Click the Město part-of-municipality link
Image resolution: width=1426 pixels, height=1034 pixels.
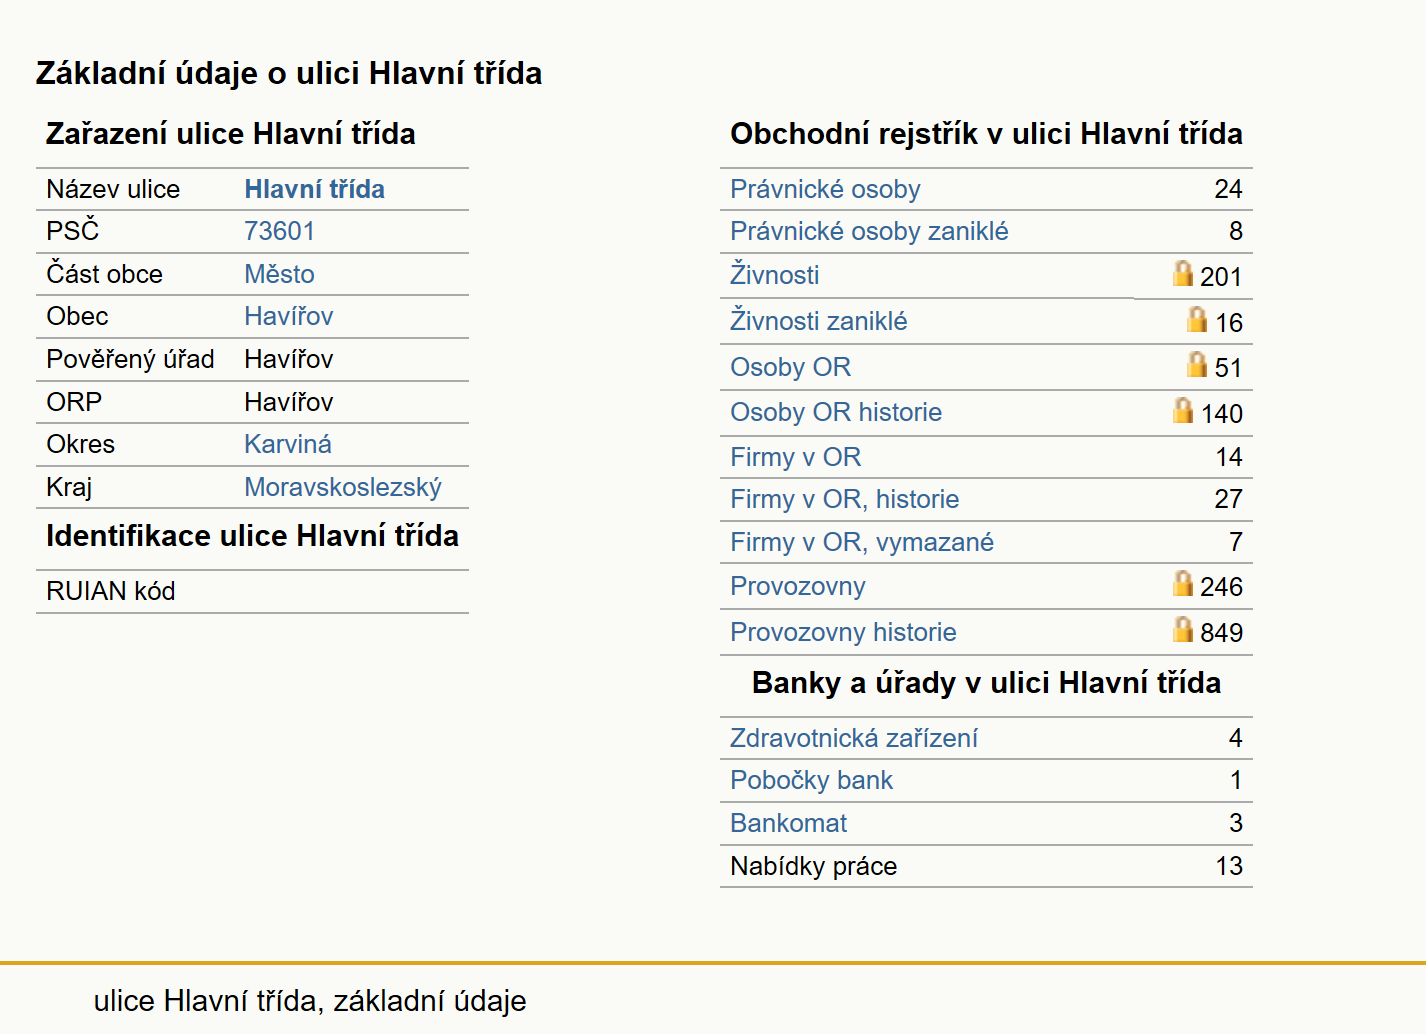coord(279,274)
